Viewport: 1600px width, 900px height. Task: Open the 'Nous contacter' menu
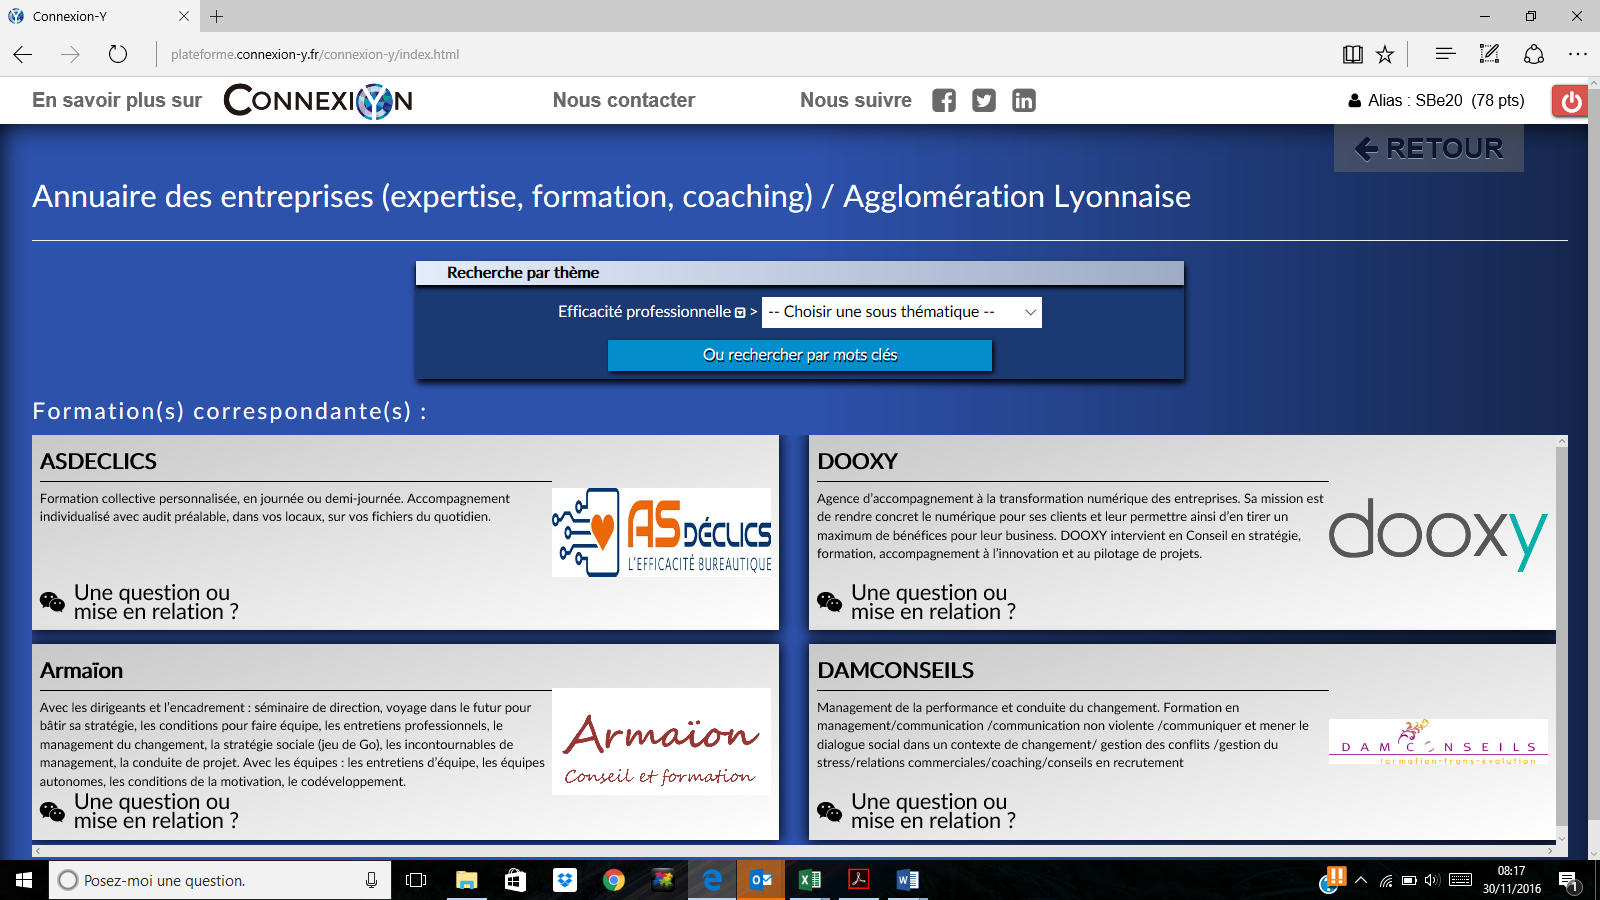[x=624, y=100]
